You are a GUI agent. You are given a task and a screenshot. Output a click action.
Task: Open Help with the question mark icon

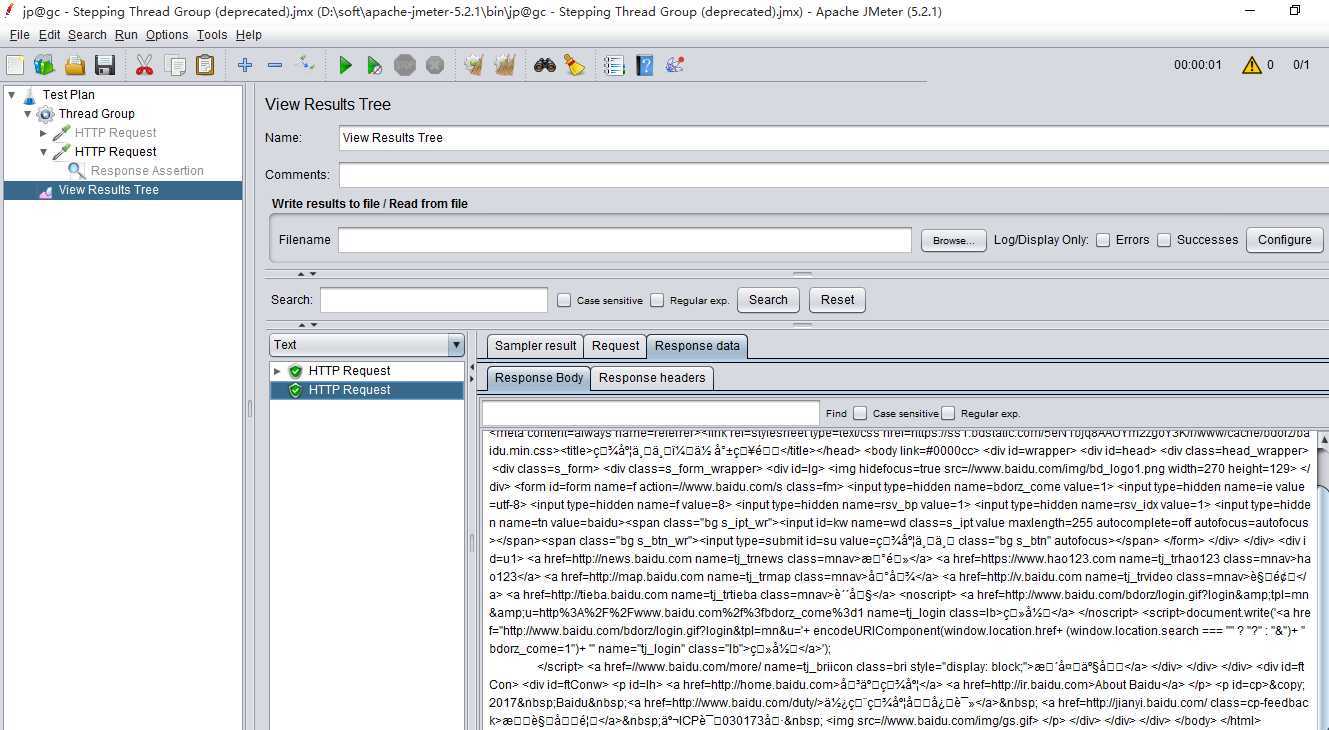click(645, 65)
